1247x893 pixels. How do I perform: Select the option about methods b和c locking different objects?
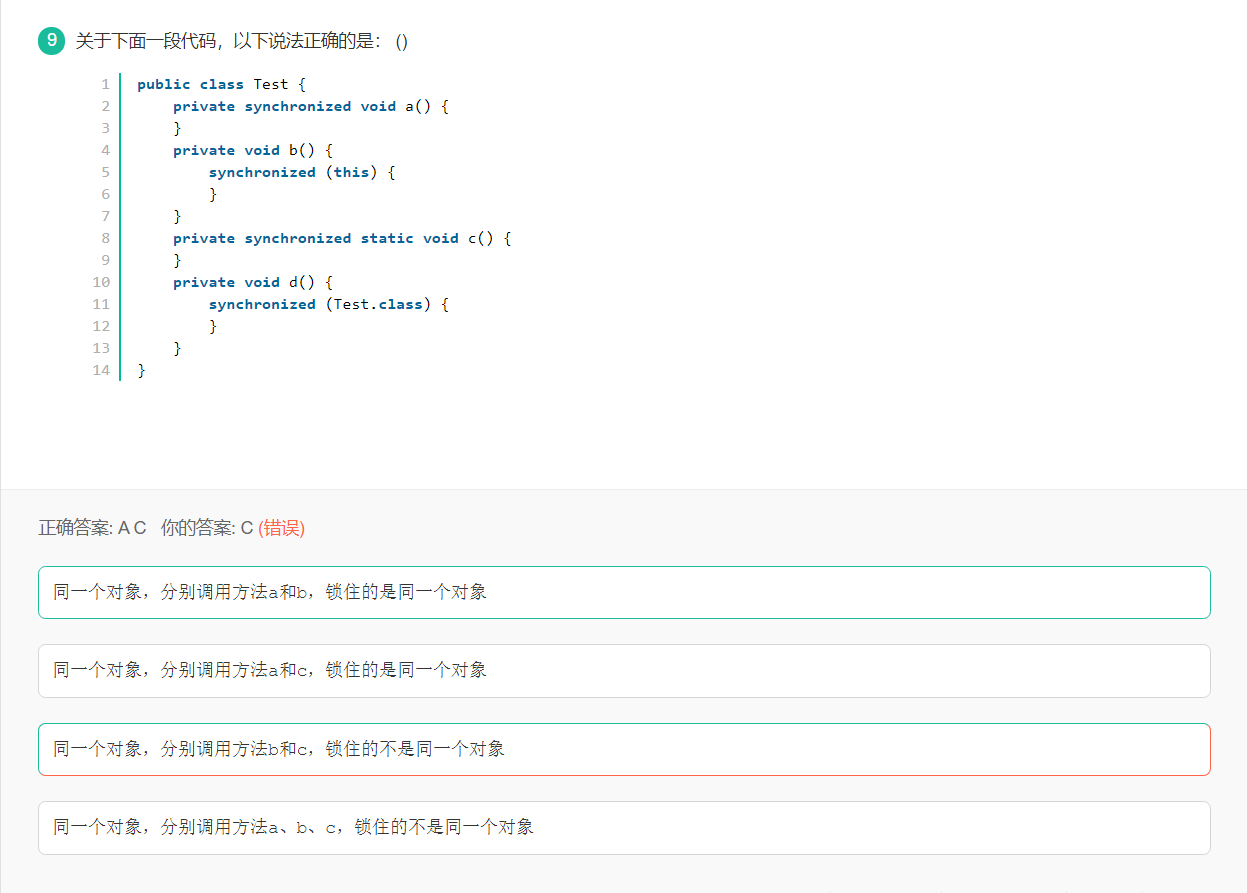tap(623, 749)
